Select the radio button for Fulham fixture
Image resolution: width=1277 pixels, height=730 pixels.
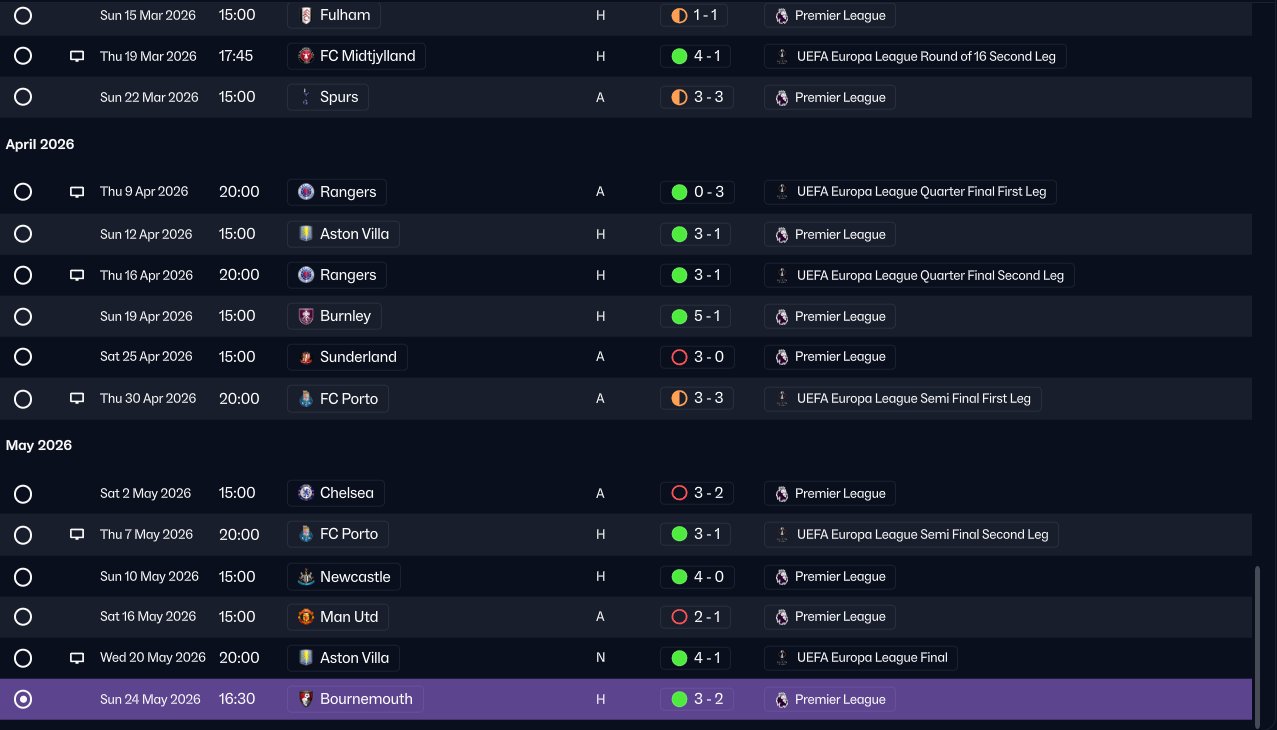click(23, 15)
